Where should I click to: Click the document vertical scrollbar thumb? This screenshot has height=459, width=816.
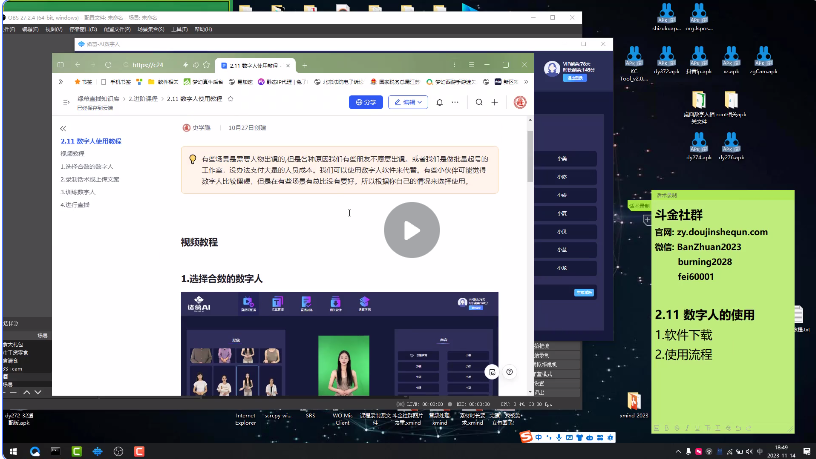click(x=530, y=156)
